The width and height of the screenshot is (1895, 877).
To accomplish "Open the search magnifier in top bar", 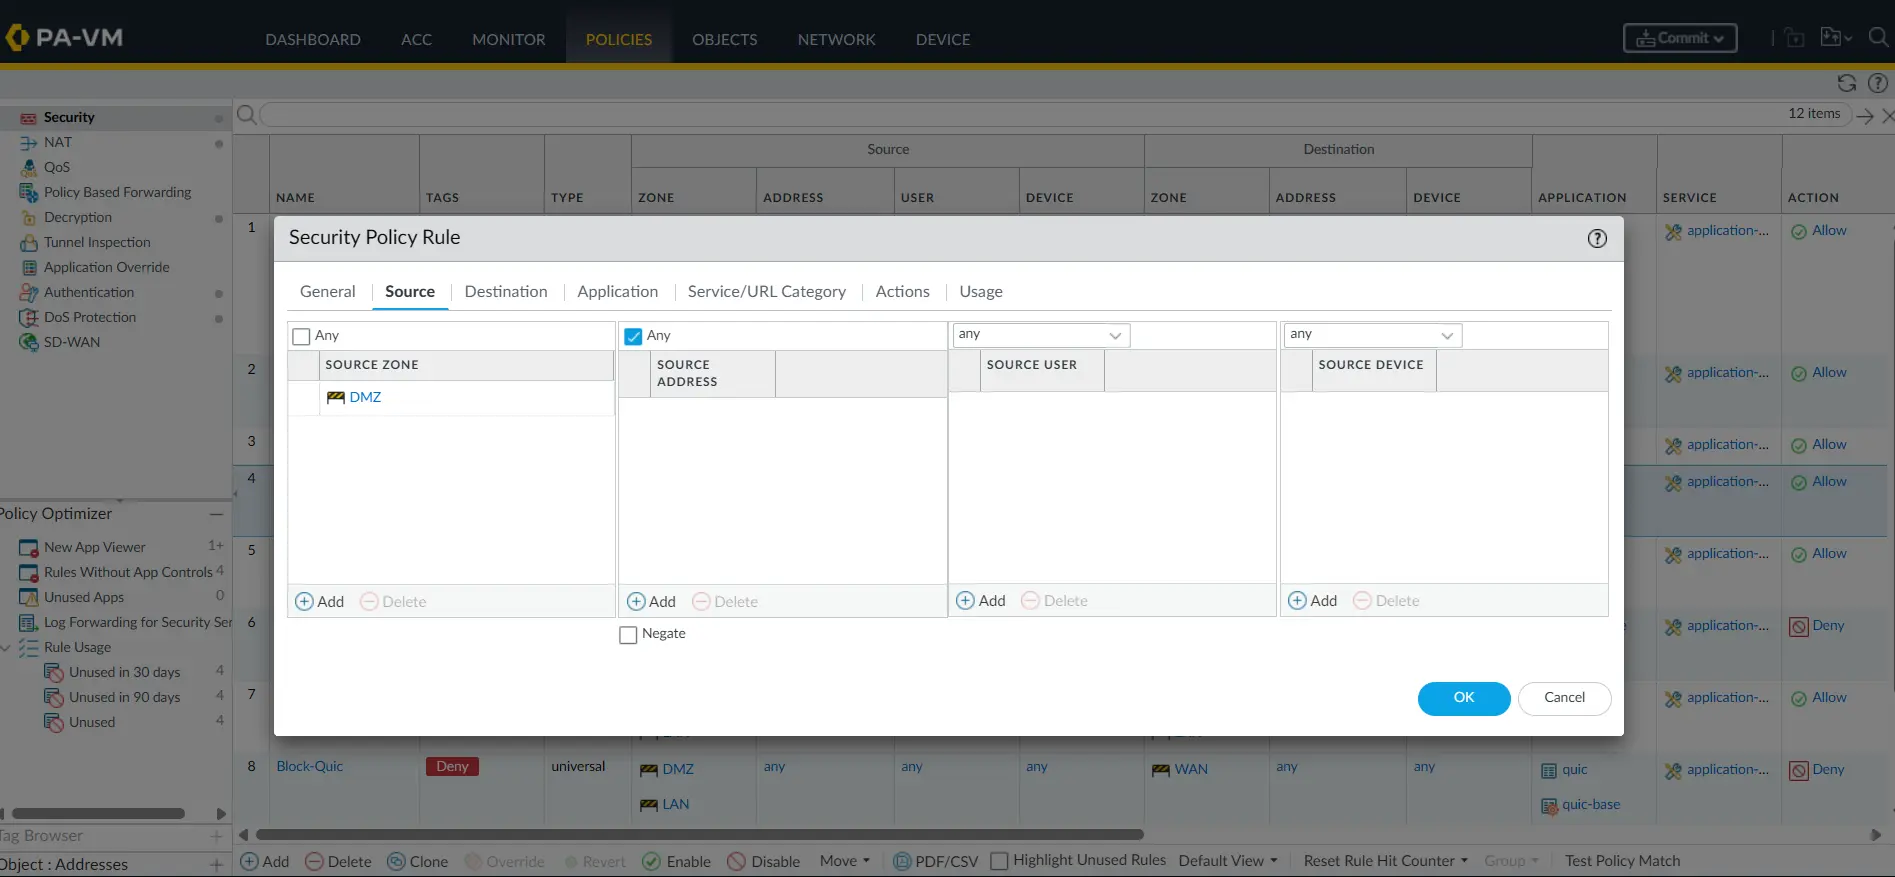I will pos(1878,37).
